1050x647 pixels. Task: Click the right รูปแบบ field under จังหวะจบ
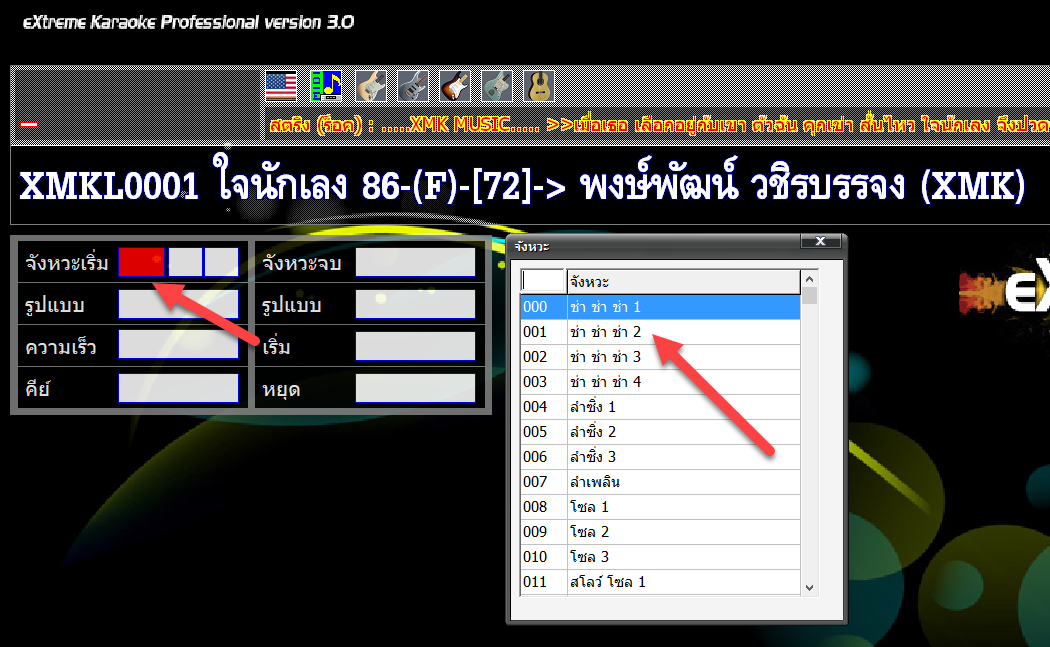coord(415,304)
